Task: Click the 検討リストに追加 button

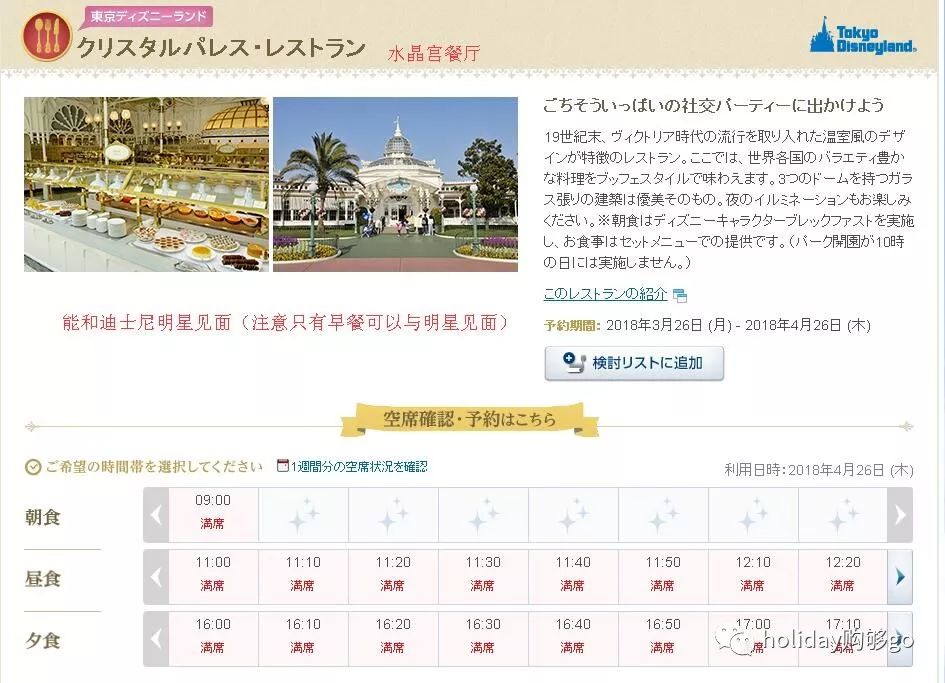Action: [634, 363]
